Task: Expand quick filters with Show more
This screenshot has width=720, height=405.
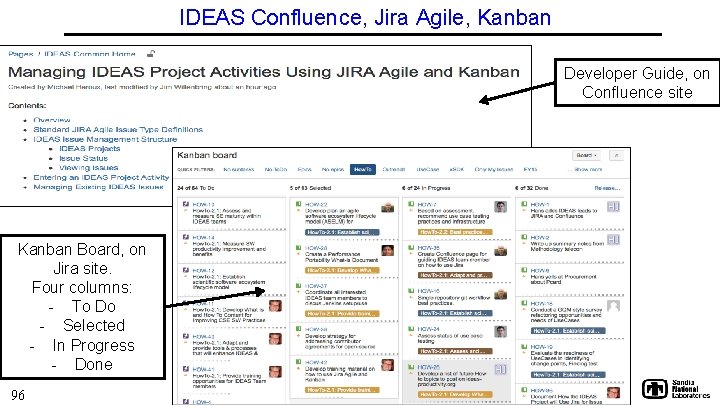Action: pyautogui.click(x=588, y=169)
